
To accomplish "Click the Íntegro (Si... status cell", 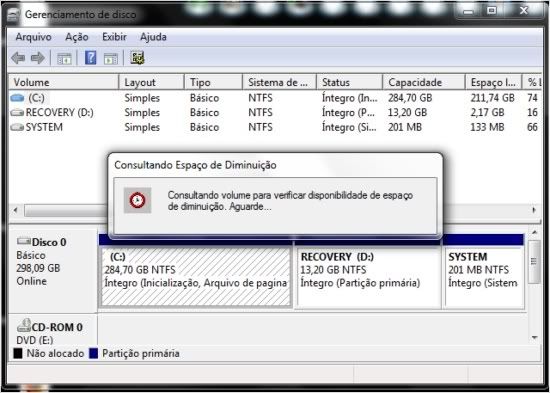I will [349, 127].
